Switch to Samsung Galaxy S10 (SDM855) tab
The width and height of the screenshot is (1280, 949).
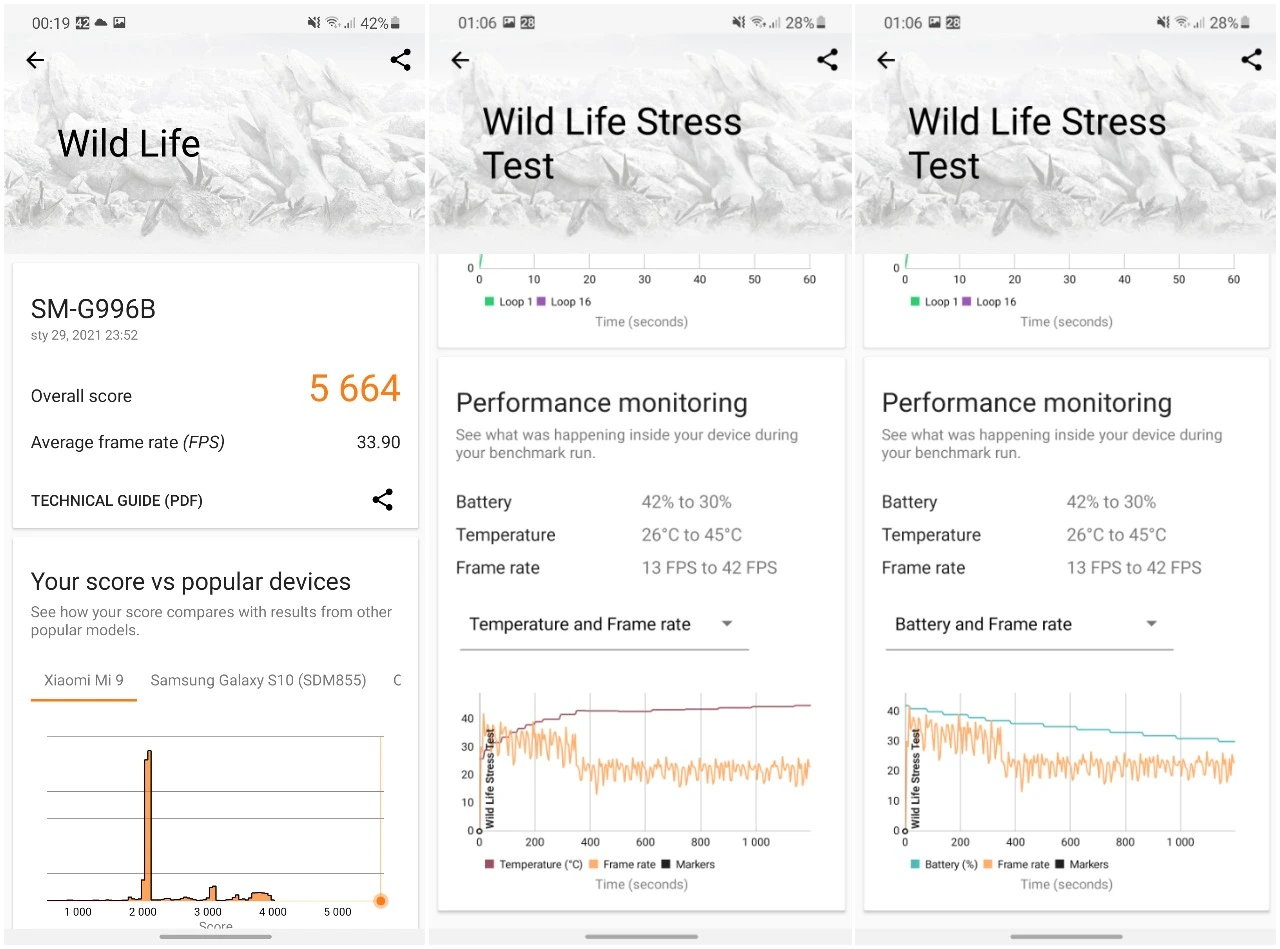258,680
